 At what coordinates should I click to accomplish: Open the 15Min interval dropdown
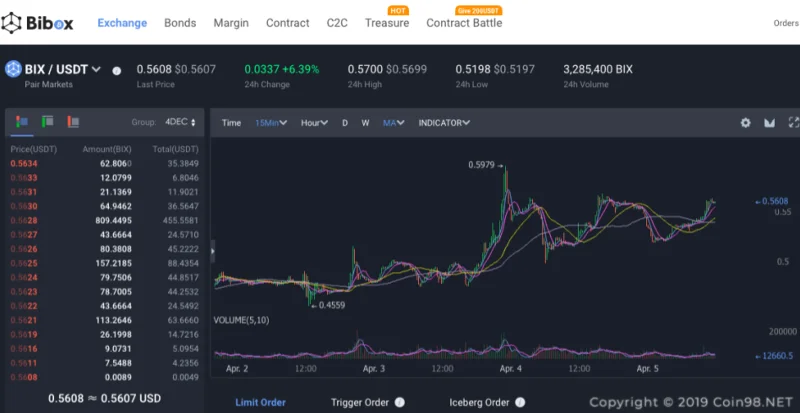point(271,123)
